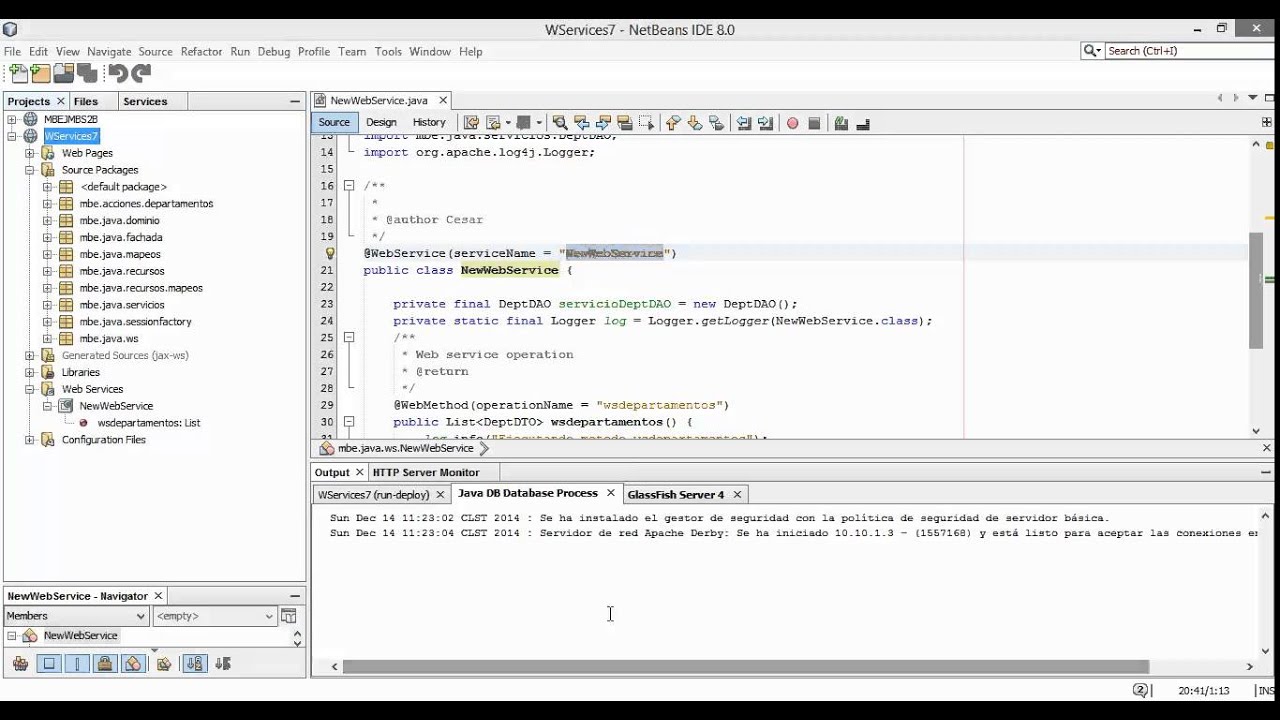Open the Members dropdown in Navigator
The width and height of the screenshot is (1280, 720).
click(x=76, y=616)
